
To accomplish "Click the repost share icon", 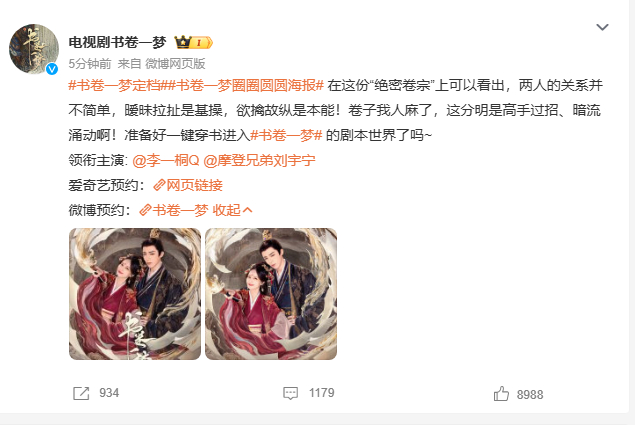I will [81, 393].
